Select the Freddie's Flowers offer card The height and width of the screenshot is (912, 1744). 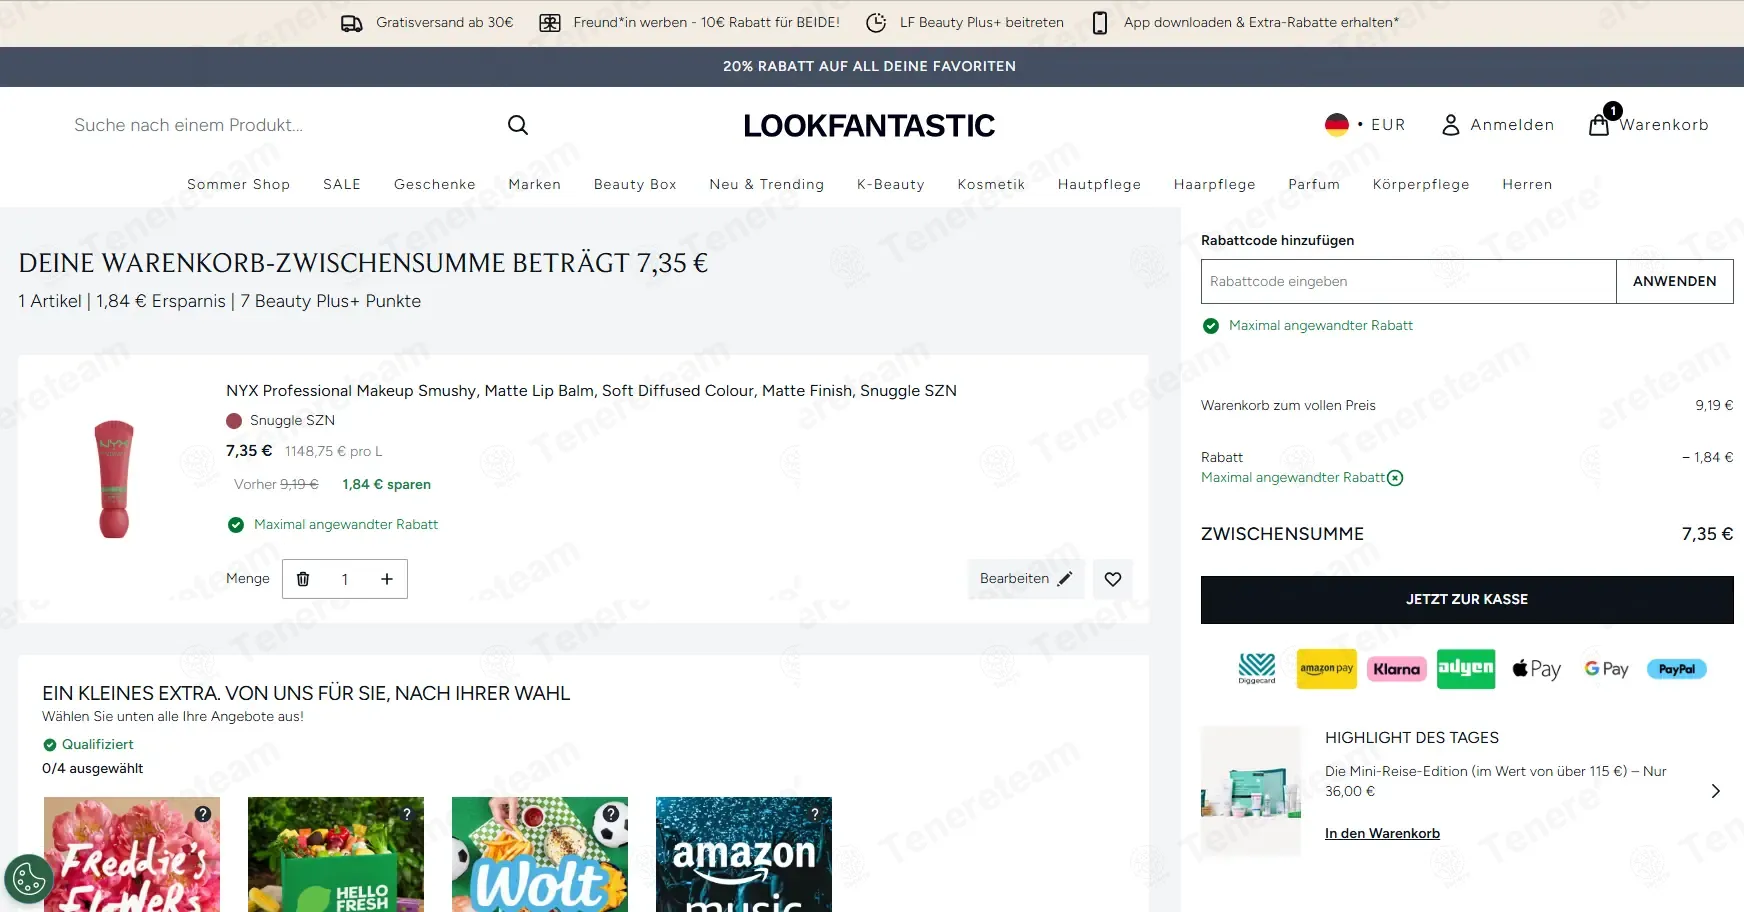click(x=132, y=854)
